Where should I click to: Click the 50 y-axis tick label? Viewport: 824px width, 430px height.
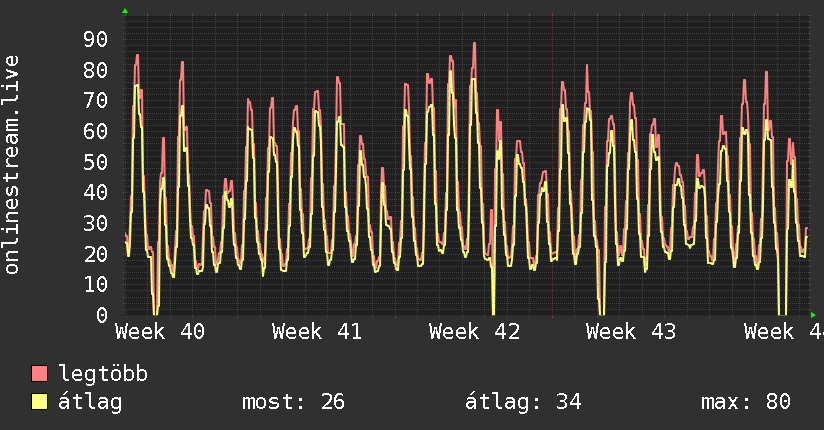96,162
